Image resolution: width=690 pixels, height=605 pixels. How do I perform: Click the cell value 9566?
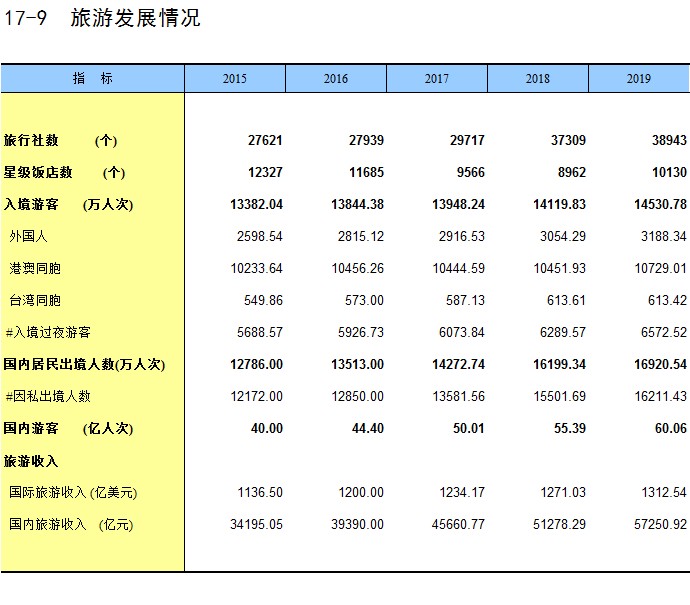click(470, 172)
